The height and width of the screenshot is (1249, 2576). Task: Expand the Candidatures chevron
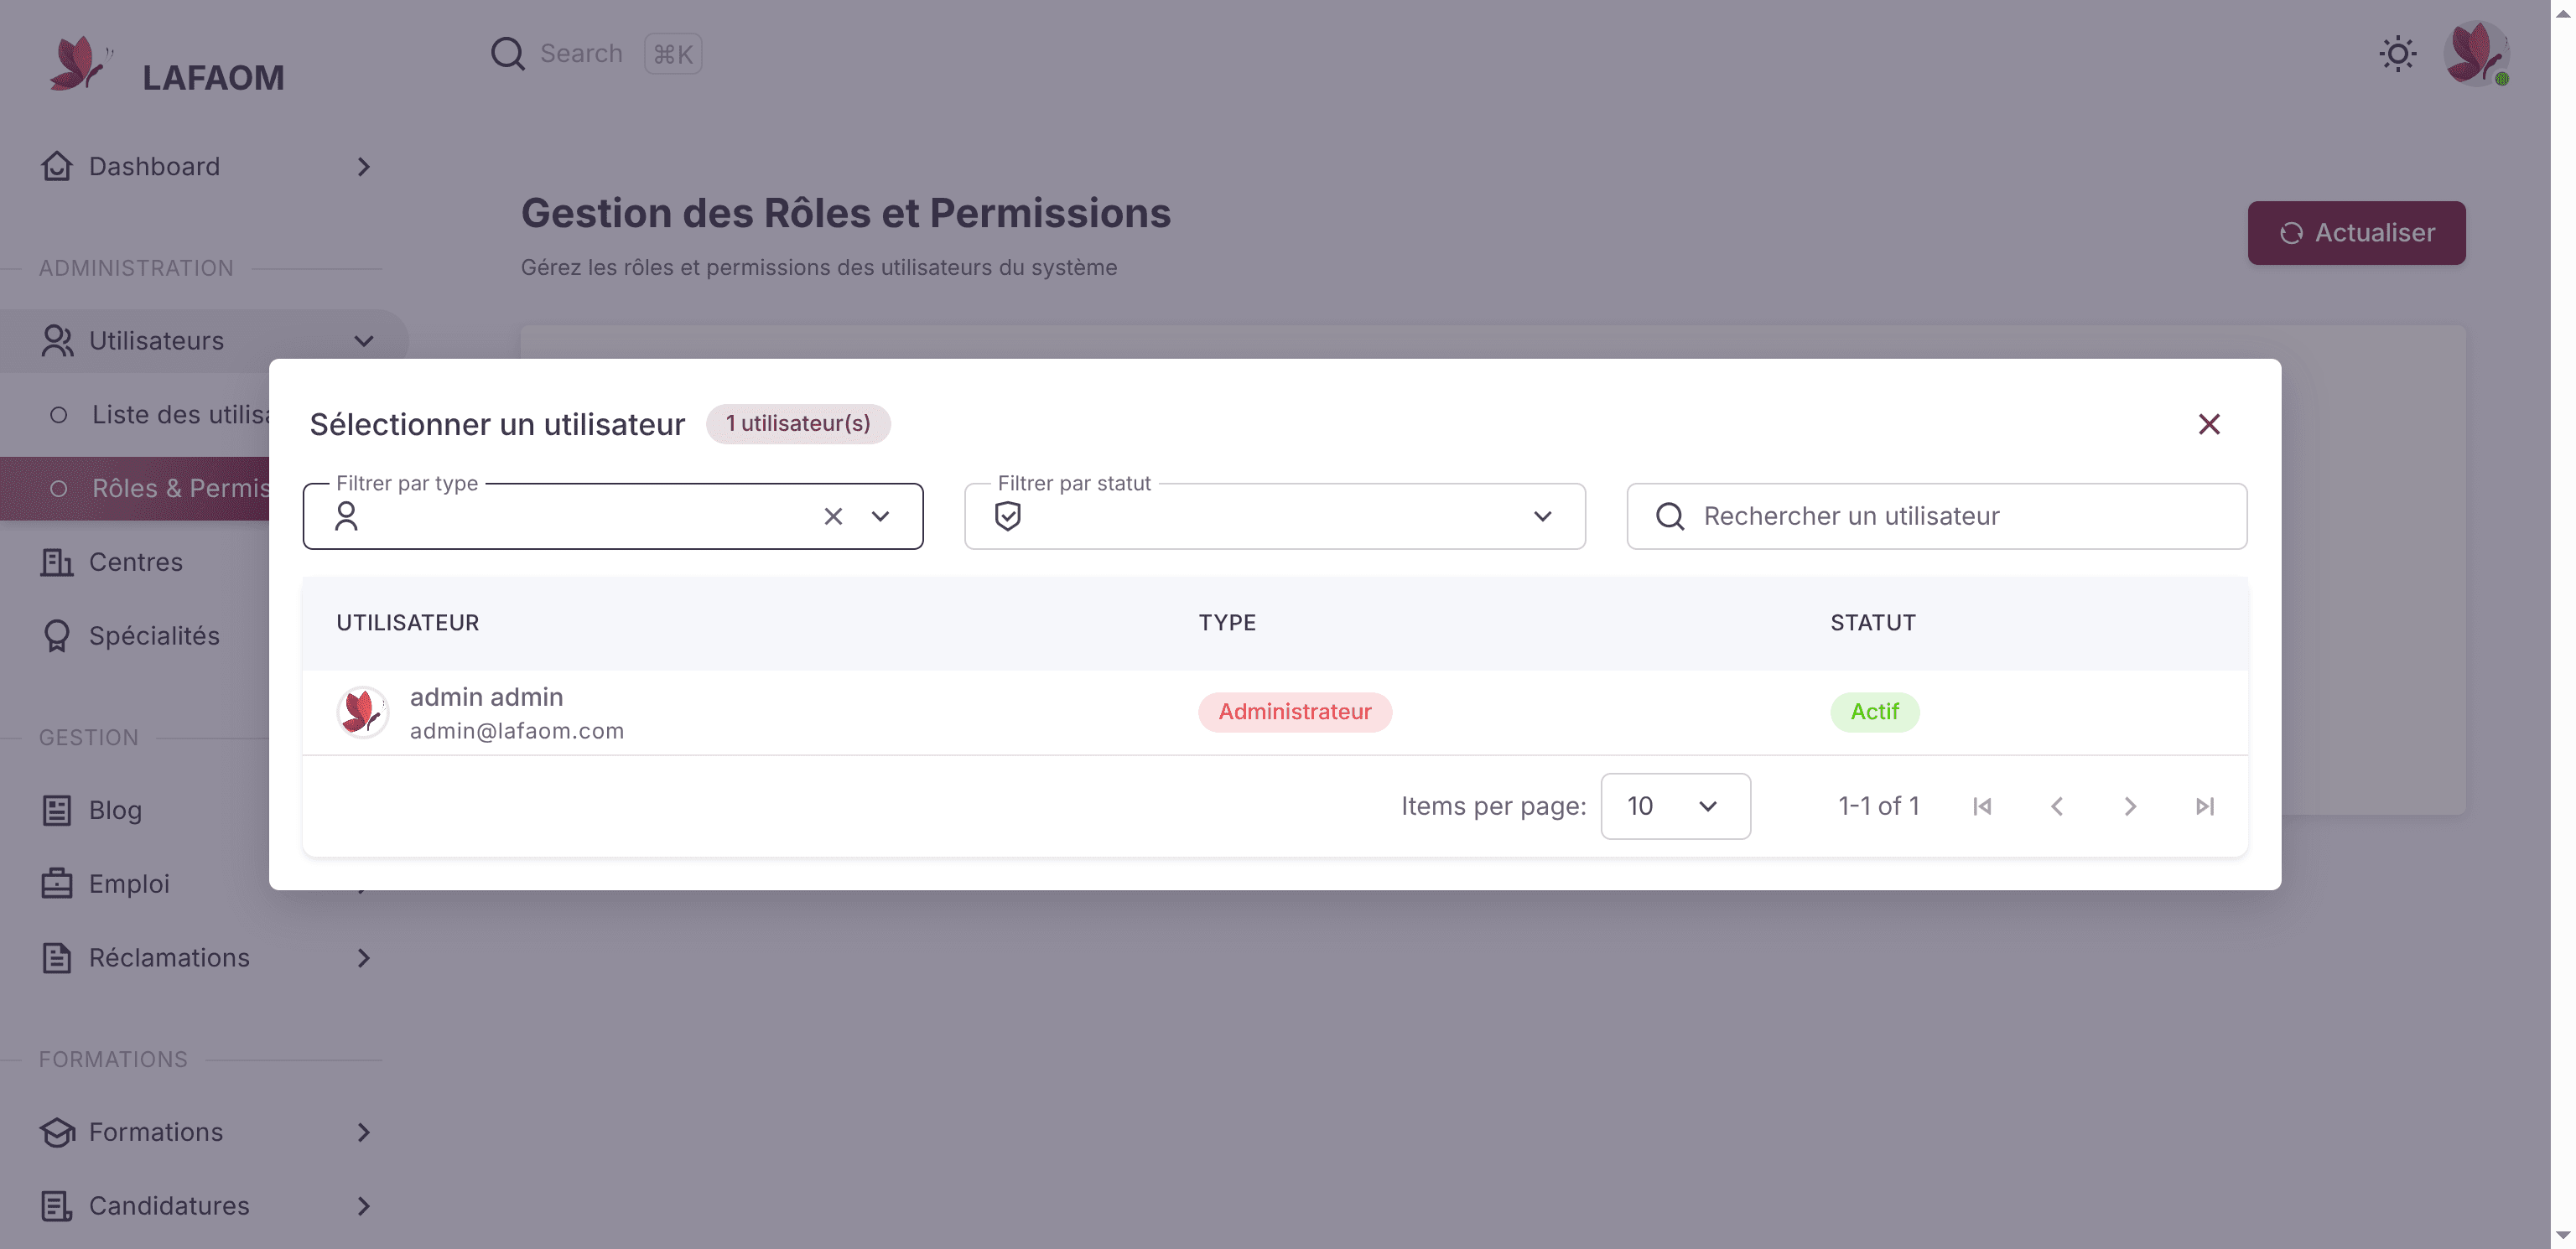click(x=364, y=1206)
